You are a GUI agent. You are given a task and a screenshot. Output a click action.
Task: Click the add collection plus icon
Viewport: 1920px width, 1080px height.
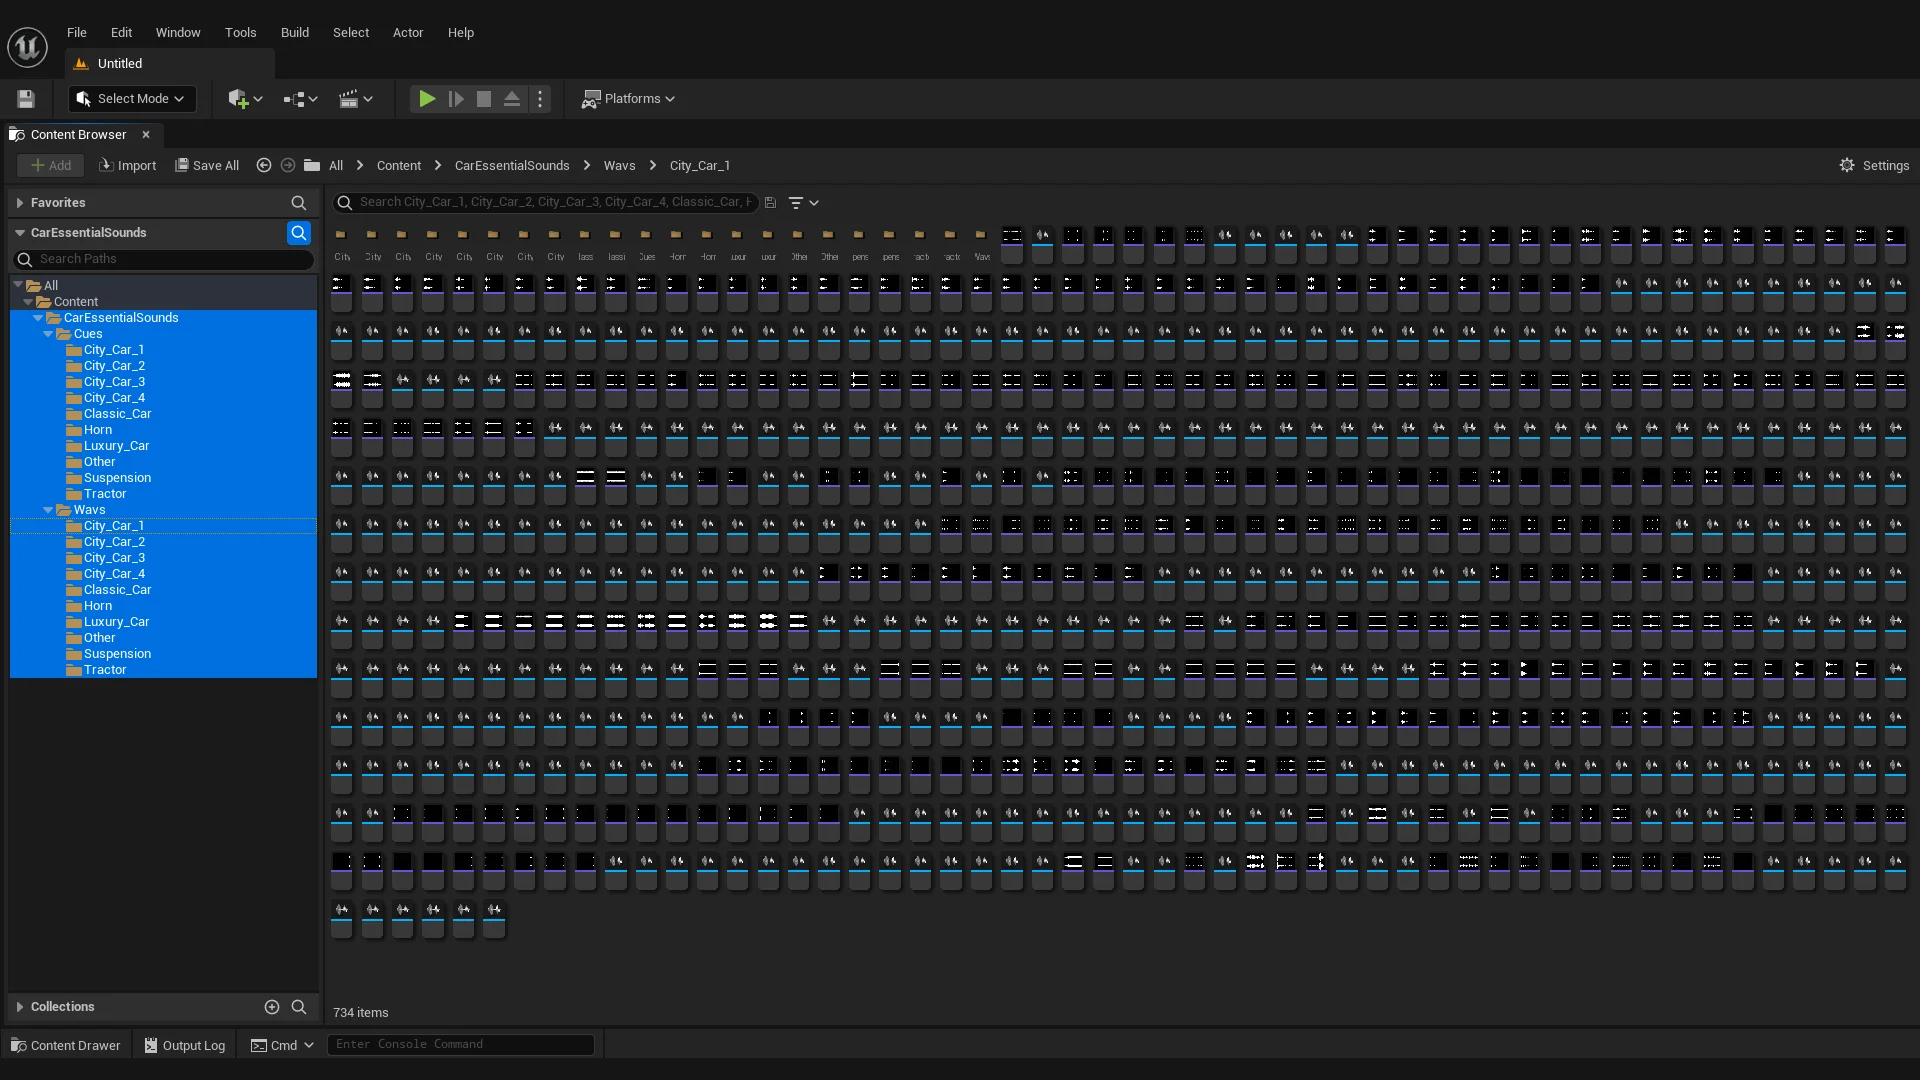point(271,1007)
